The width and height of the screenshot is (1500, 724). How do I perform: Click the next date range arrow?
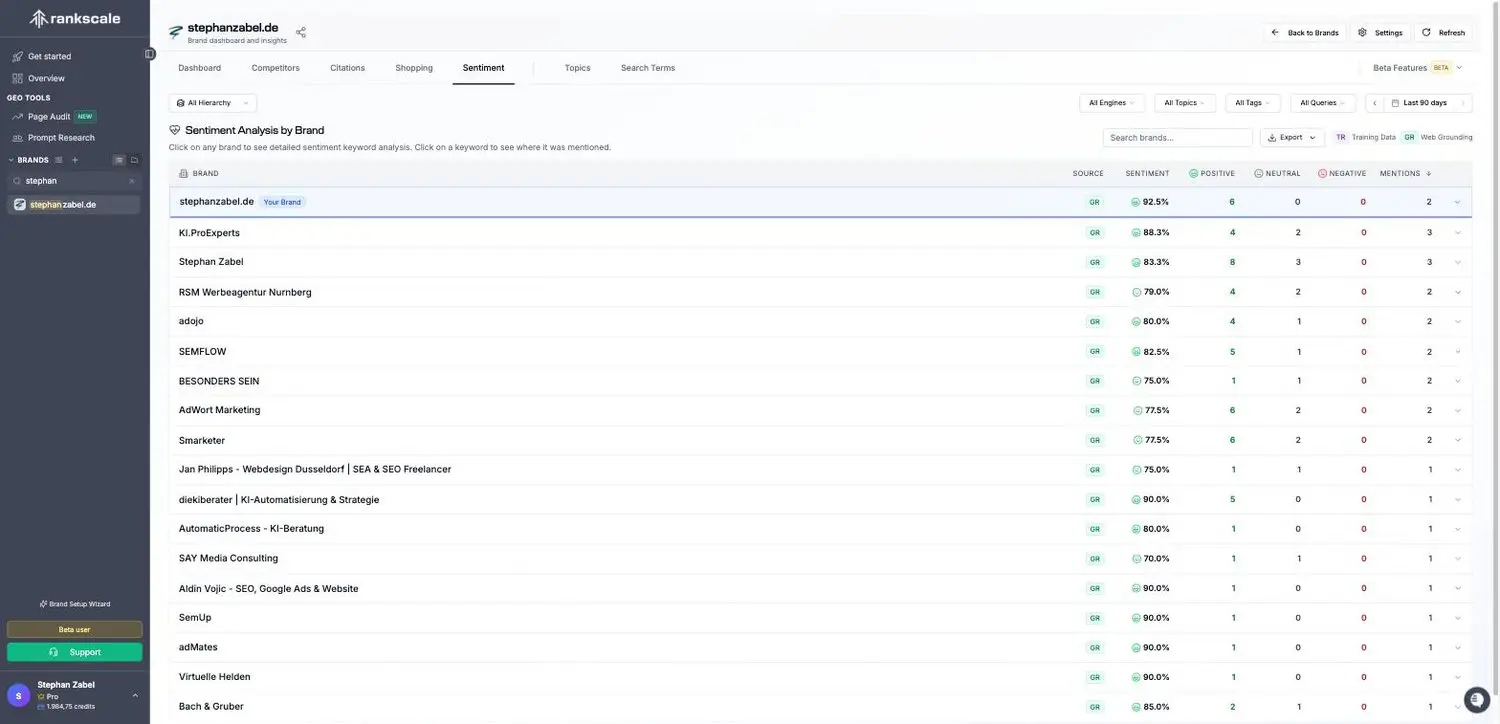point(1464,103)
